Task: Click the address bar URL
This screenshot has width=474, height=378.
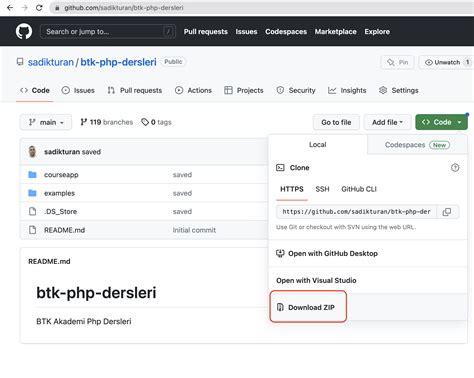Action: tap(124, 8)
